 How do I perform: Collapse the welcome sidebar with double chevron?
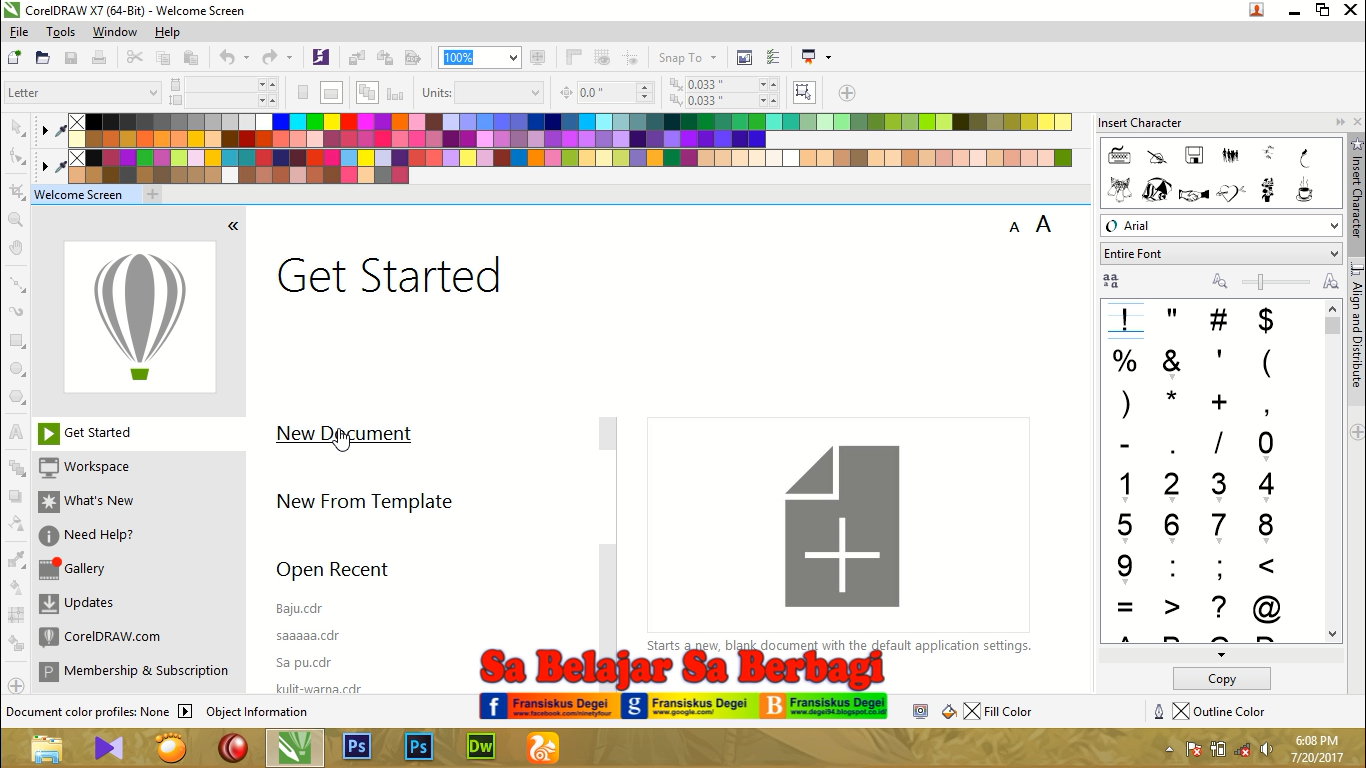233,226
